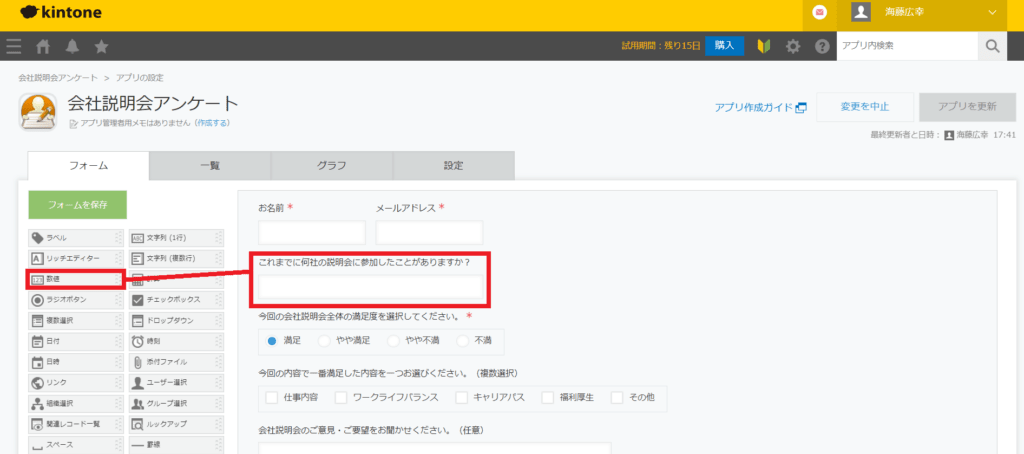1024x454 pixels.
Task: Open the アプリ作成ガイド link
Action: point(759,108)
